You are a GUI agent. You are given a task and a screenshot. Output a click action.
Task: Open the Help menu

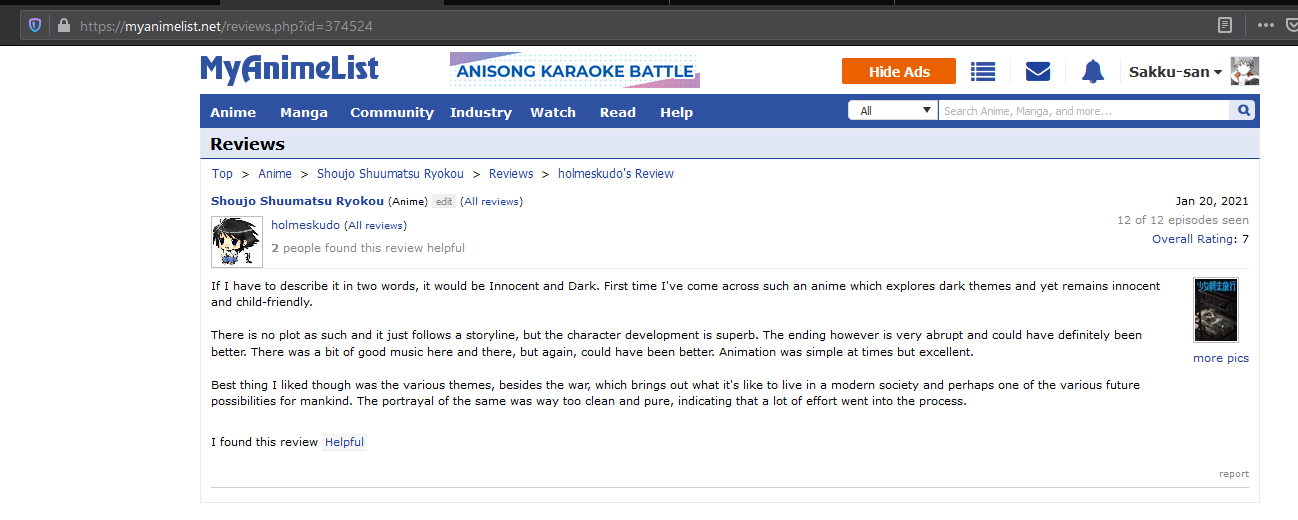[676, 112]
